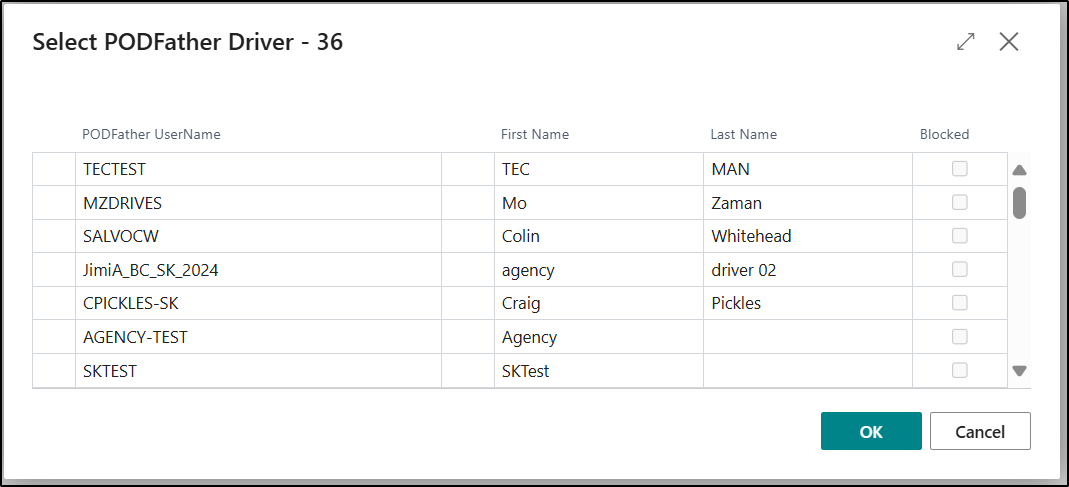This screenshot has height=487, width=1069.
Task: Click the scrollbar up arrow
Action: pyautogui.click(x=1019, y=171)
